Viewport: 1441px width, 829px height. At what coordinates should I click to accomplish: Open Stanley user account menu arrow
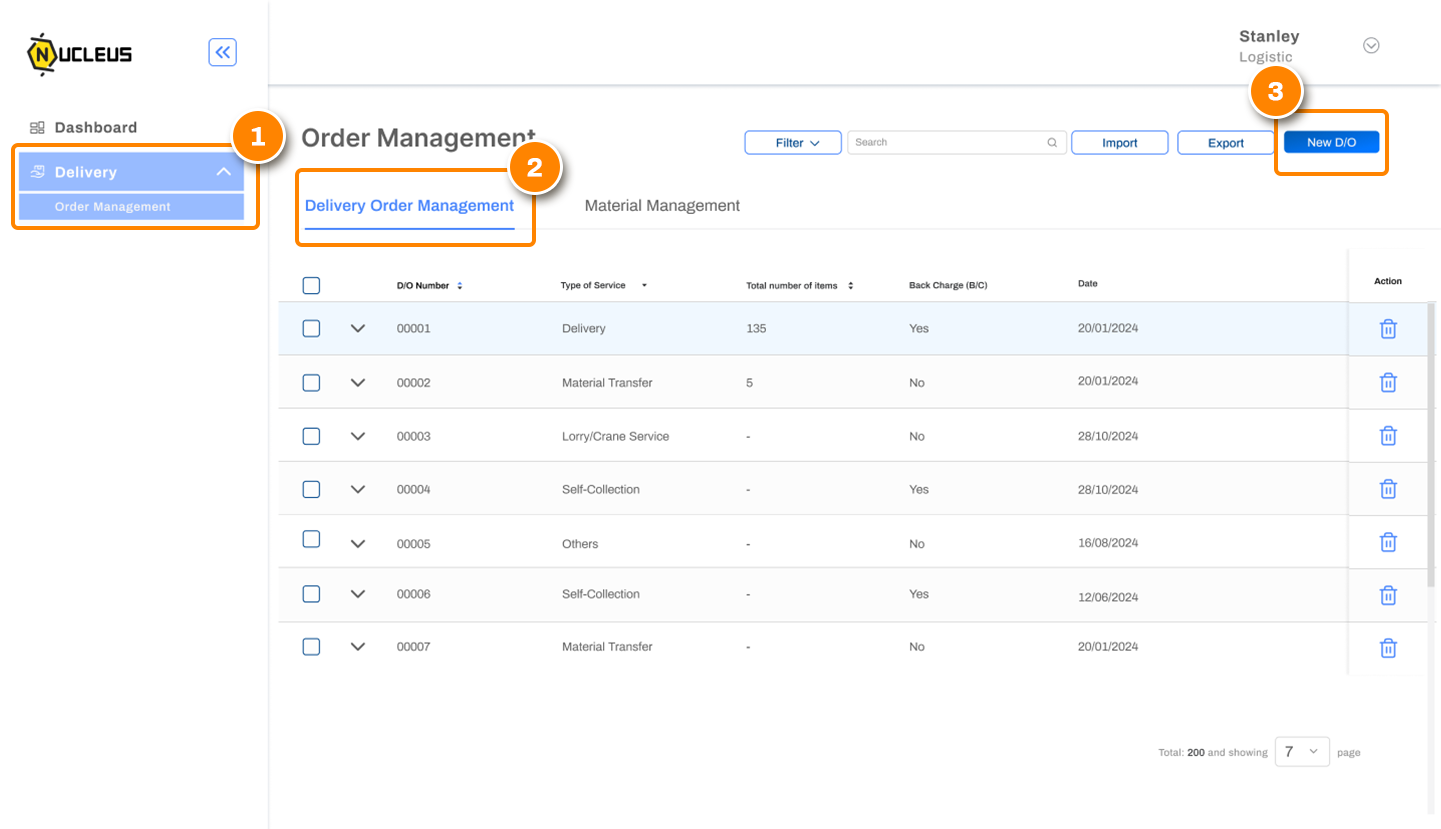point(1371,46)
